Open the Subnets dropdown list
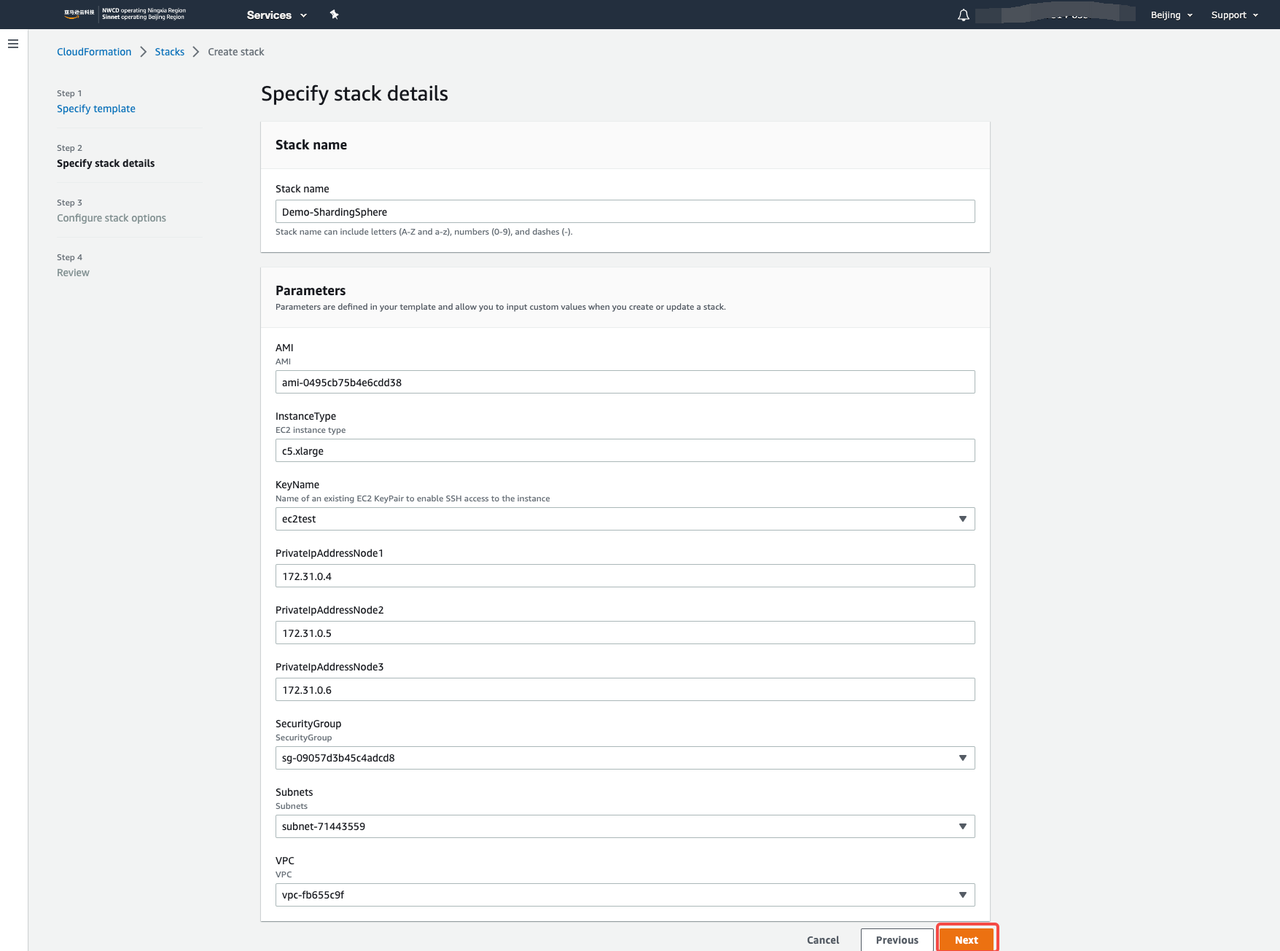 pos(624,827)
